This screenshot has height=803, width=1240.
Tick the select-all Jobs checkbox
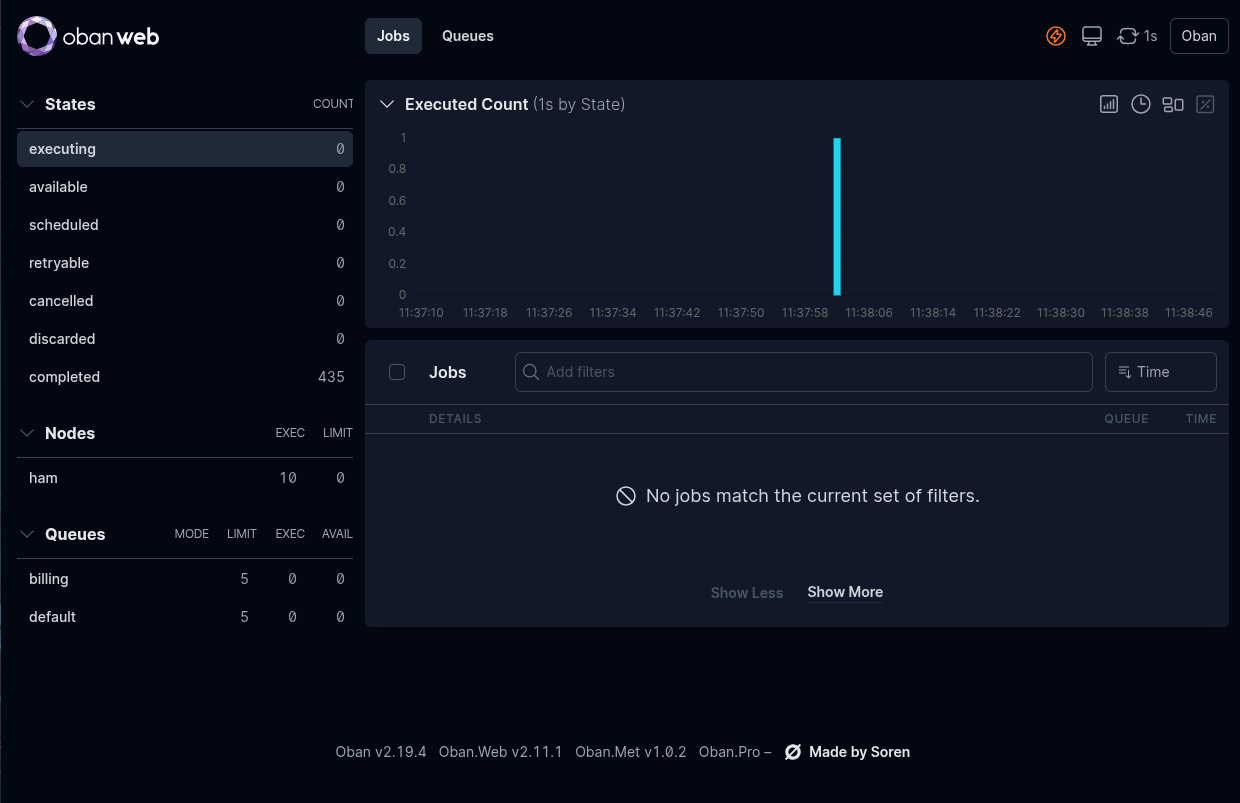[x=397, y=372]
